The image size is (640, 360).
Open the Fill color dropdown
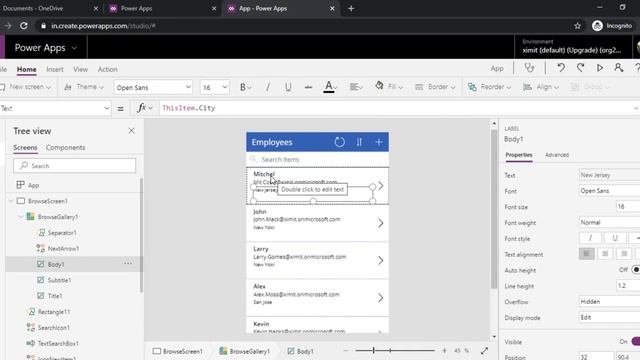(x=389, y=87)
